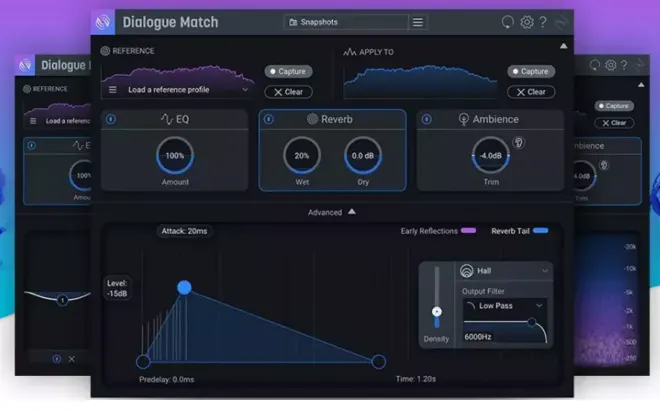
Task: Click the iZotope logo in front window
Action: tap(103, 22)
